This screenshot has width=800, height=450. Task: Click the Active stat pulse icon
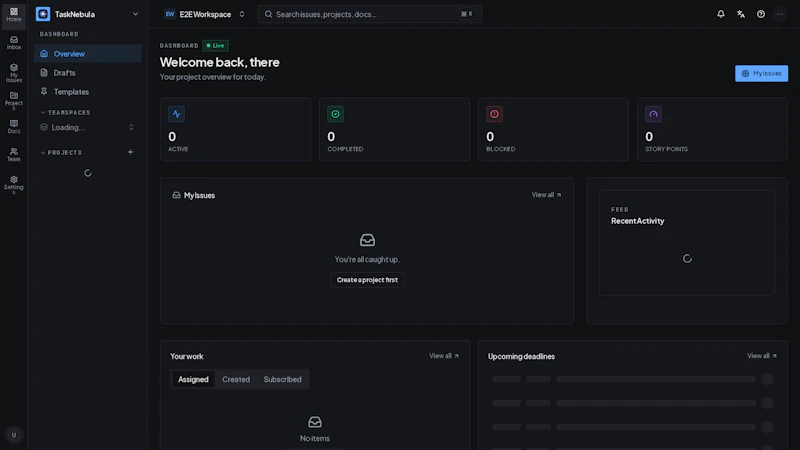[x=177, y=114]
